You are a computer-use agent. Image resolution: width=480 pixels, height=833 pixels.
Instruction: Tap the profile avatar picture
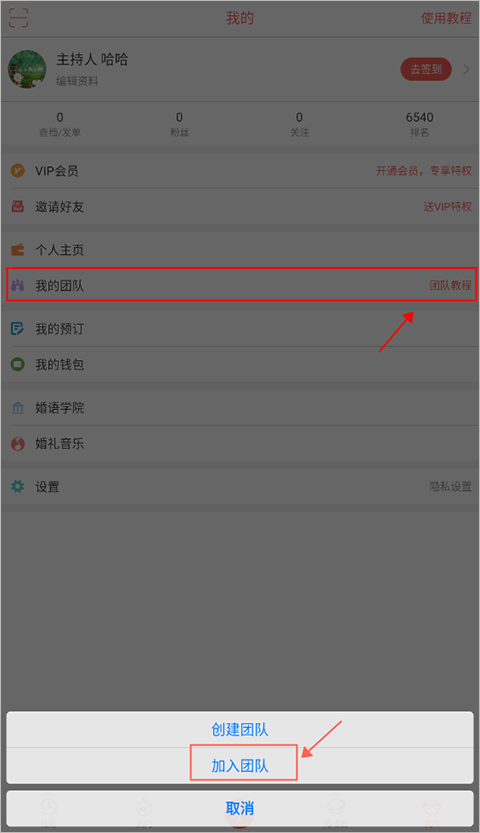pos(27,69)
